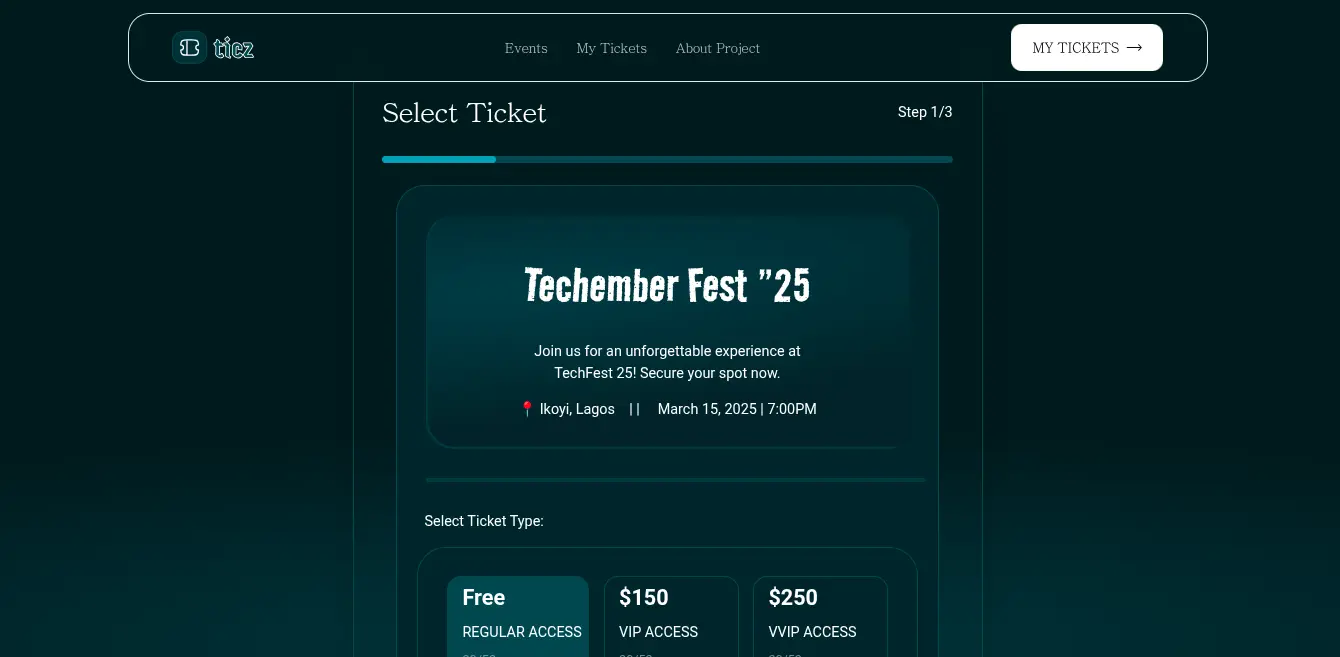This screenshot has height=657, width=1340.
Task: Click the event description text
Action: pyautogui.click(x=667, y=362)
